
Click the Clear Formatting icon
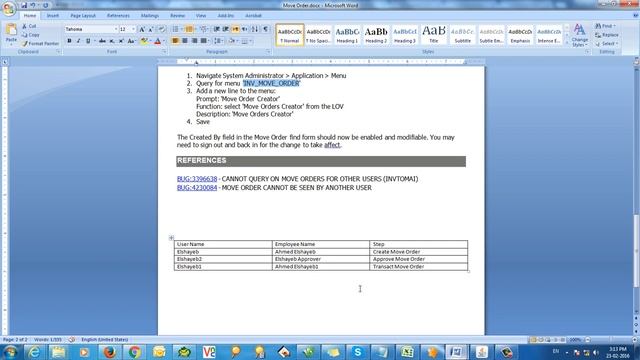click(162, 29)
